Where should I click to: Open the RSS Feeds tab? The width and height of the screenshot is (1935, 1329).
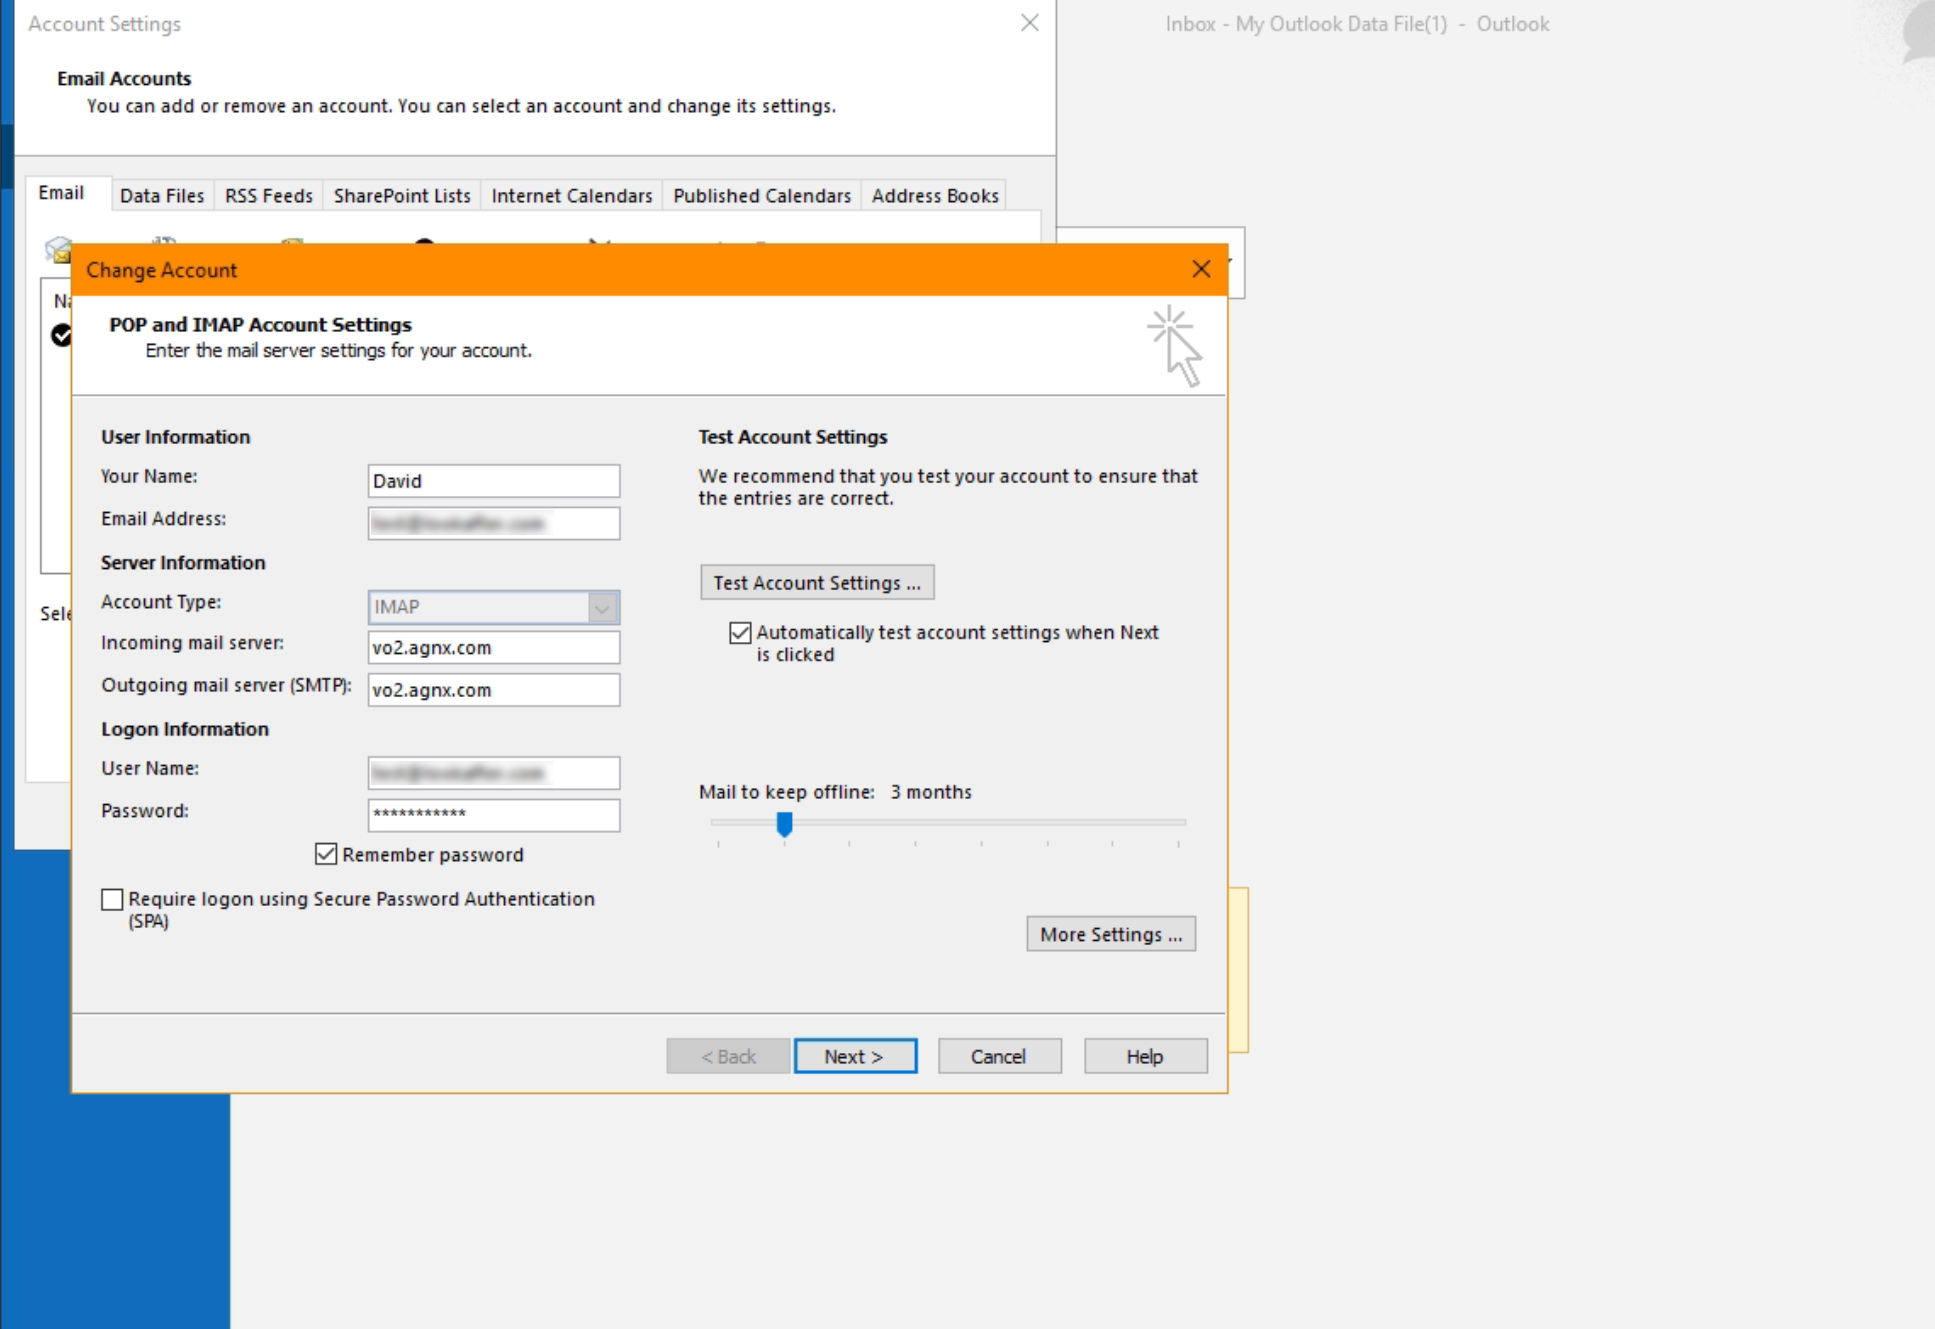click(x=268, y=195)
